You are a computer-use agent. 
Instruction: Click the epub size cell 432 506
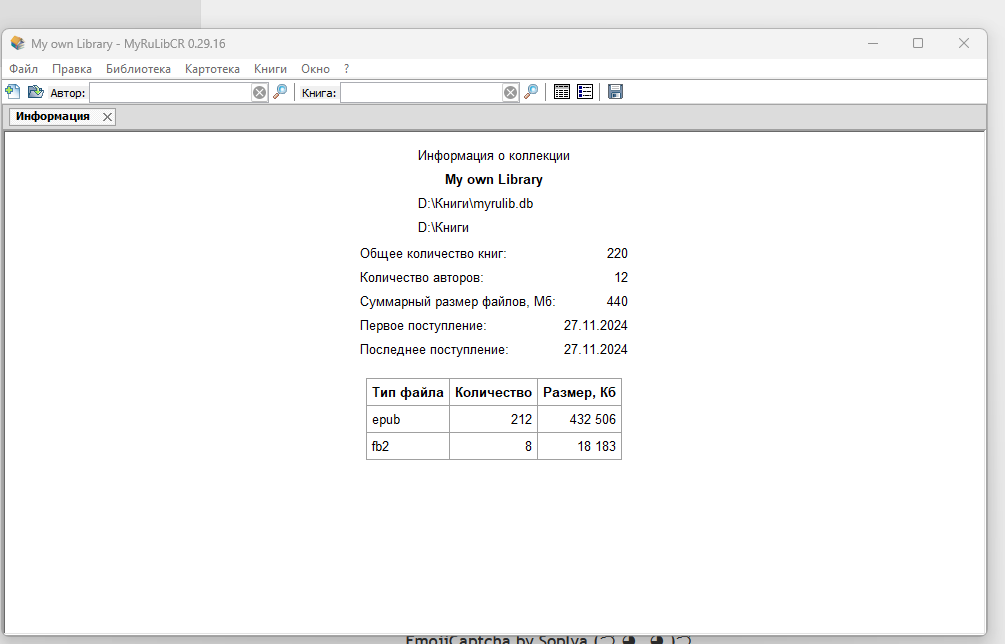tap(579, 419)
